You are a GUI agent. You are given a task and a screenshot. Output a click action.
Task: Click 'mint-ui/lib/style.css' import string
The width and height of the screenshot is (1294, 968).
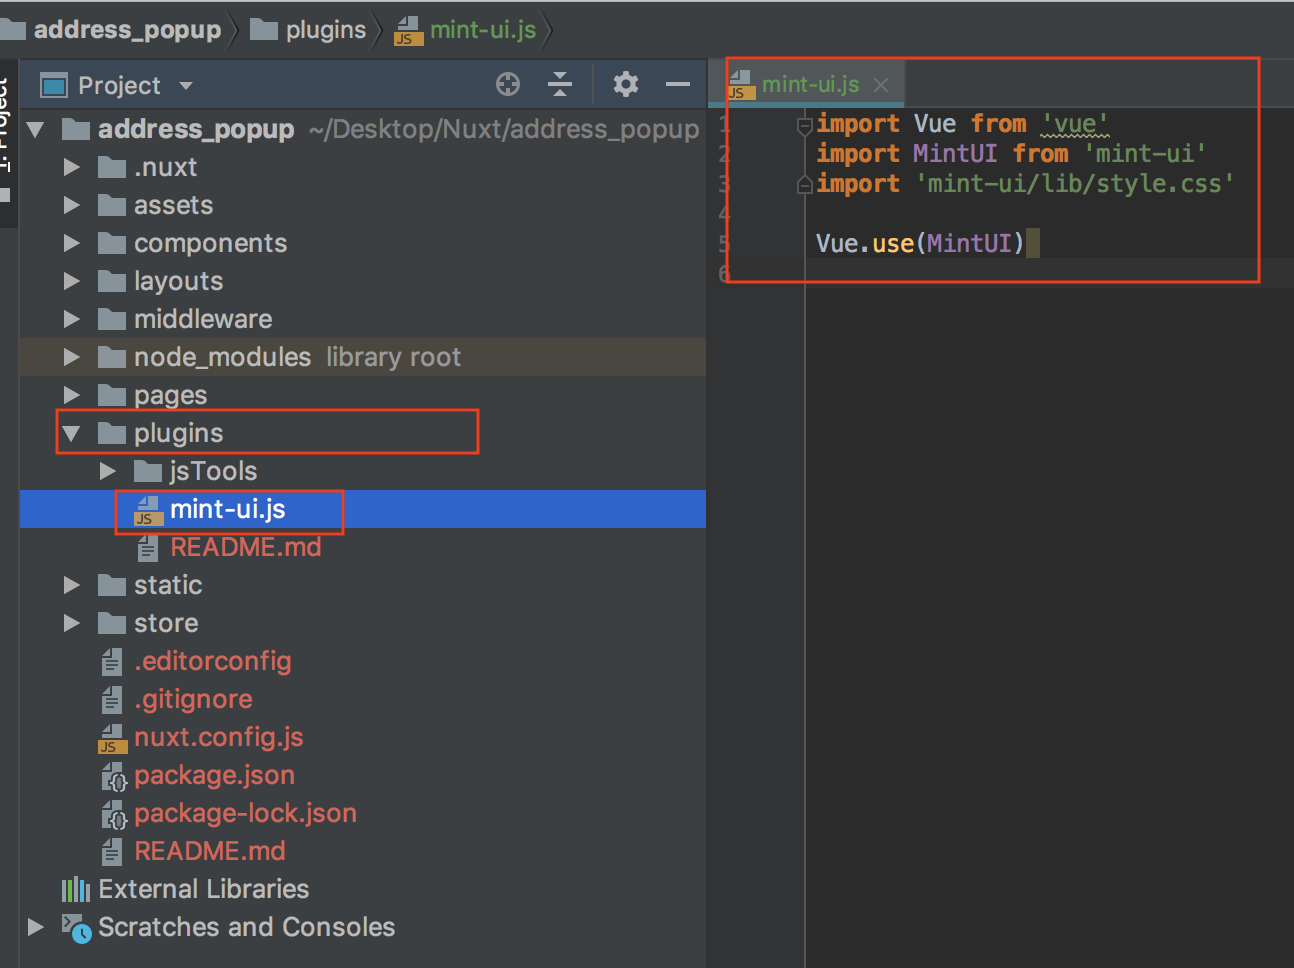click(x=1075, y=184)
